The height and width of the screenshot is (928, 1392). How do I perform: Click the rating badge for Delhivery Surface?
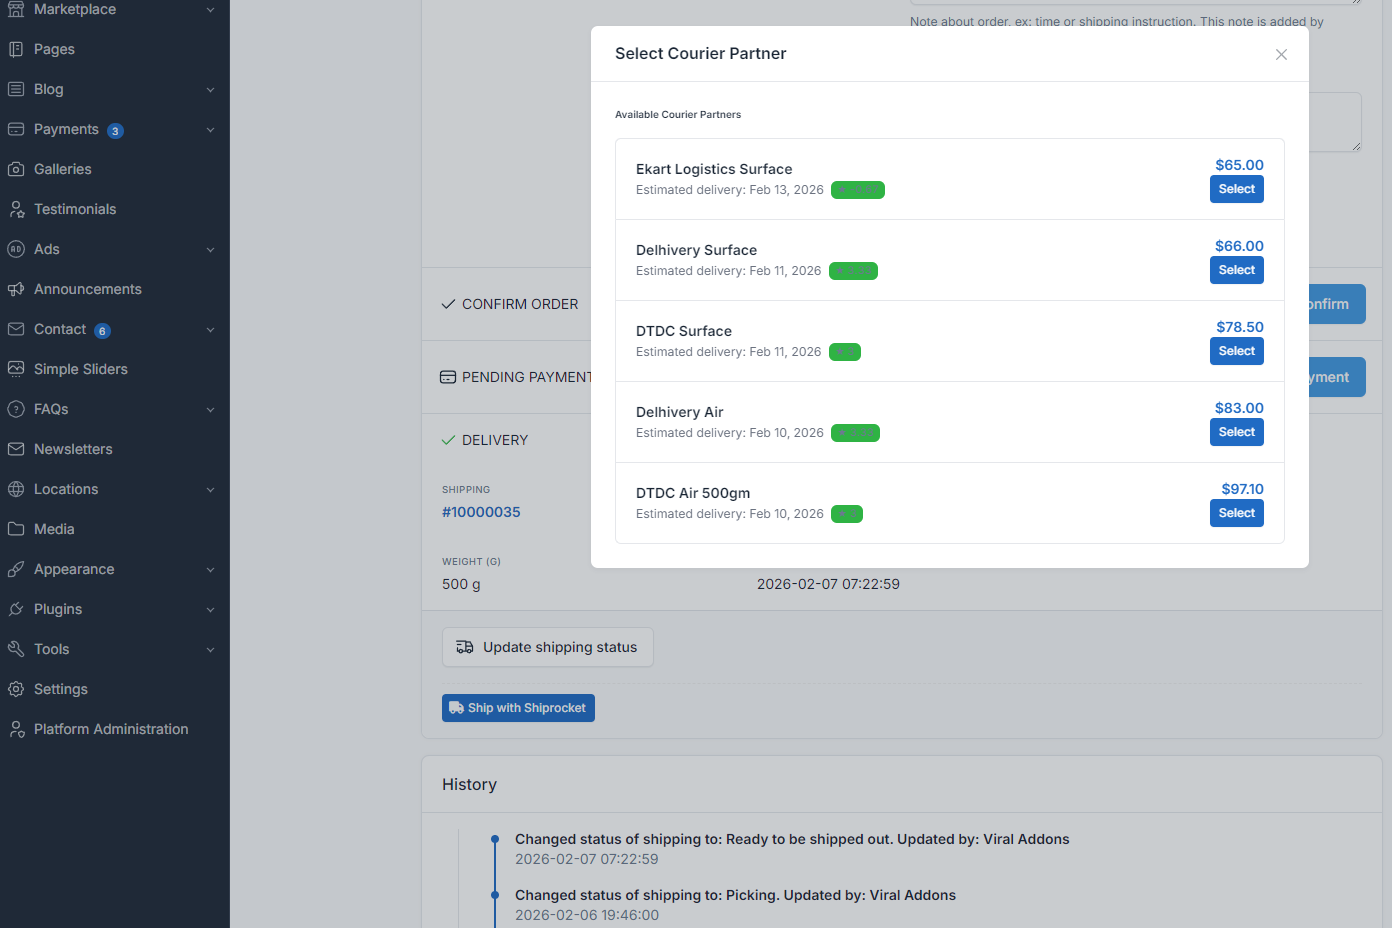[x=853, y=271]
